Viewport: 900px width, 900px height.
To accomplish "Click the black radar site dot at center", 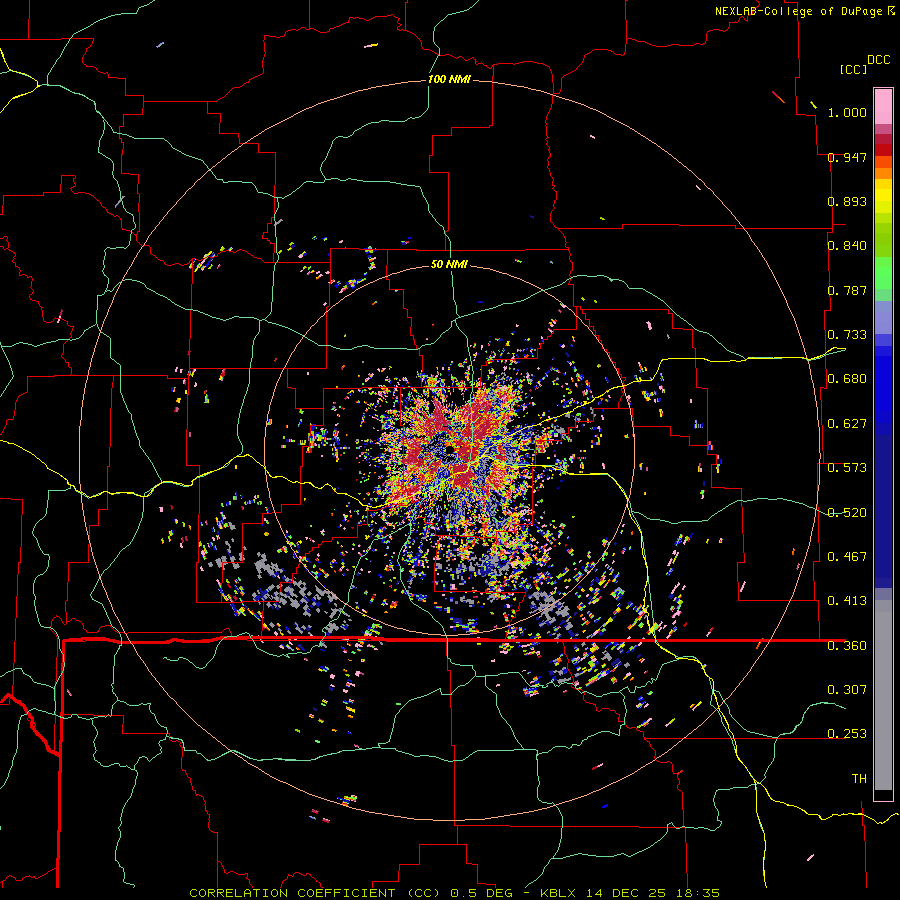I will coord(449,449).
